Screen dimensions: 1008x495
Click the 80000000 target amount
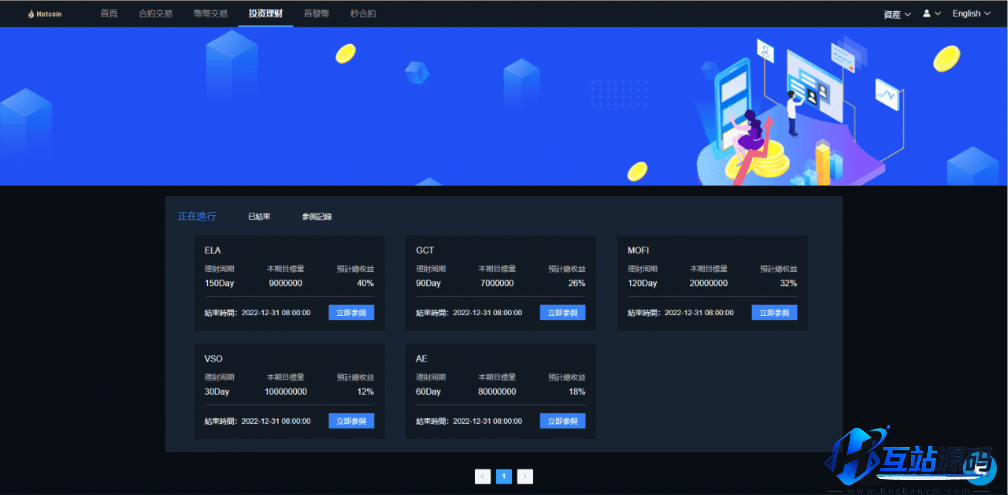pyautogui.click(x=497, y=392)
